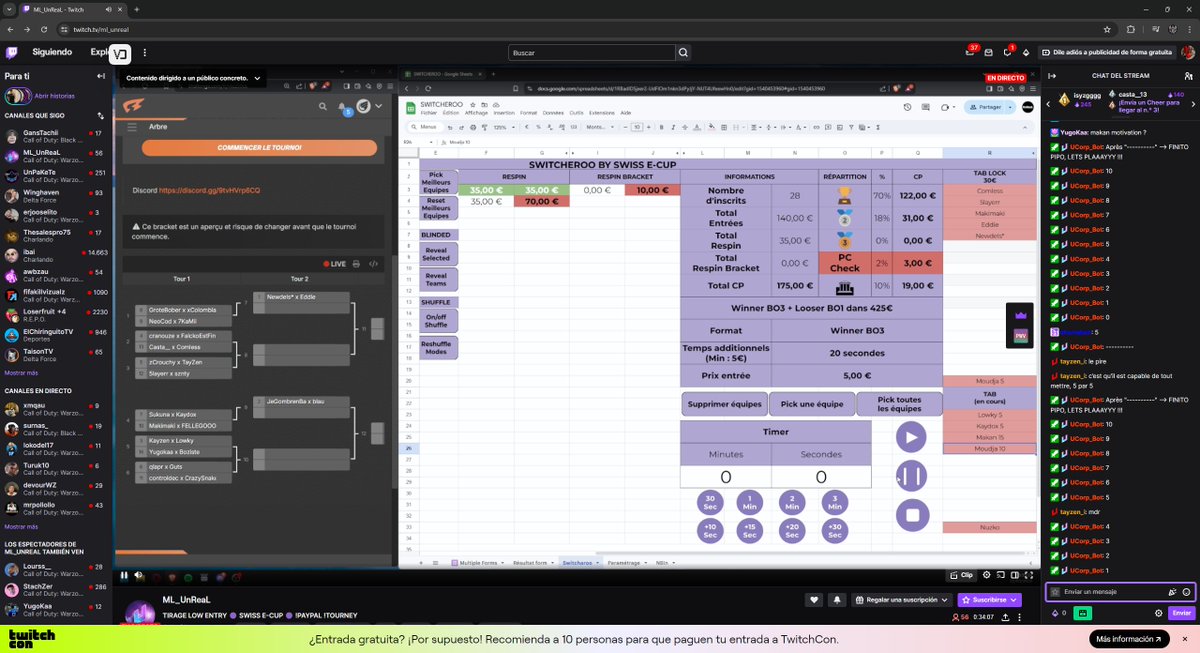Viewport: 1200px width, 653px height.
Task: Switch to the Siguiendo tab
Action: [x=52, y=52]
